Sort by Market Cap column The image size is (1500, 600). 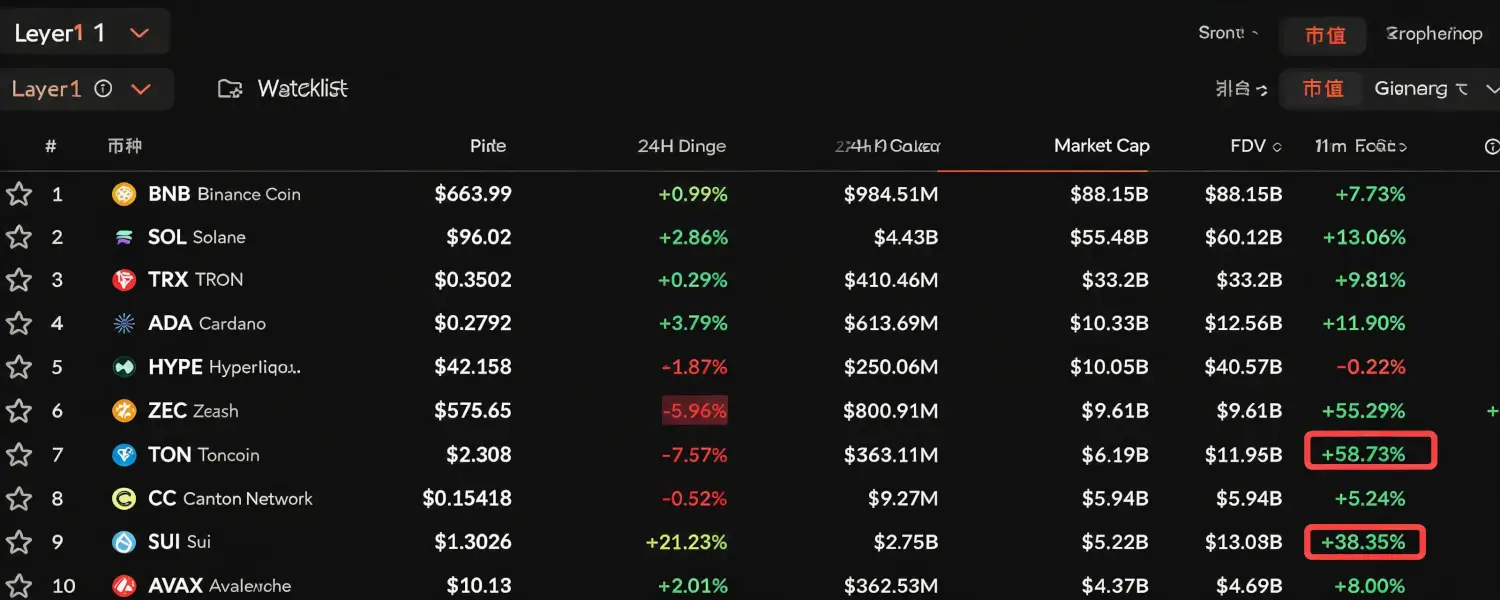(x=1101, y=146)
